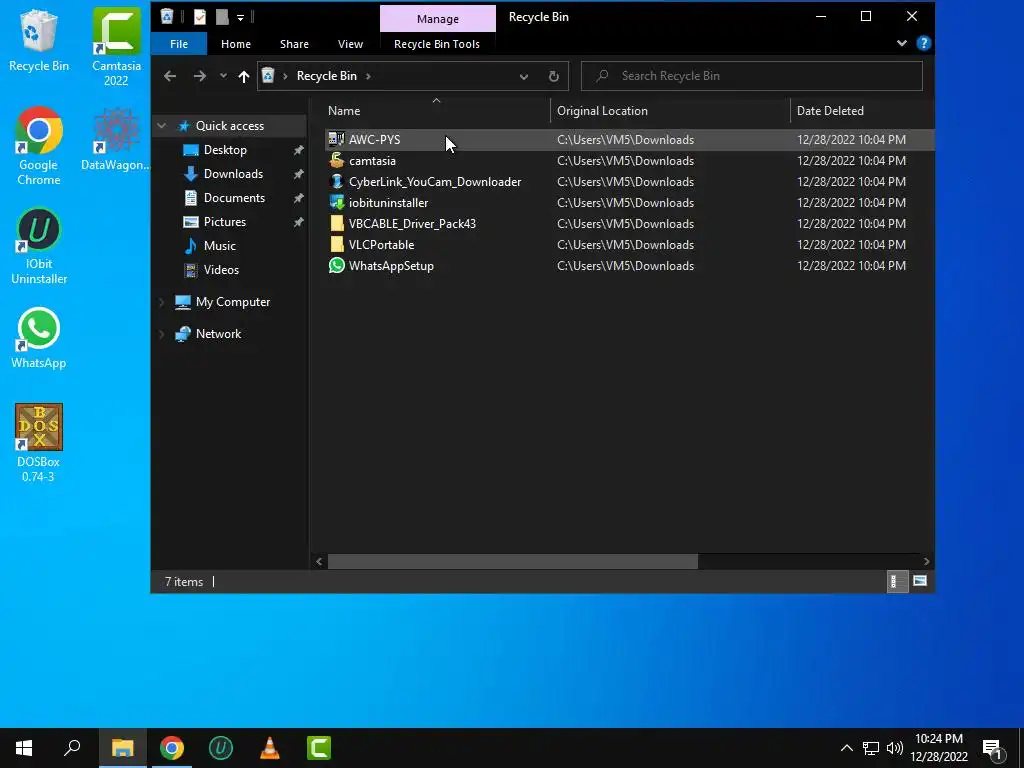
Task: Click the Recycle Bin breadcrumb in the address bar
Action: pos(327,76)
